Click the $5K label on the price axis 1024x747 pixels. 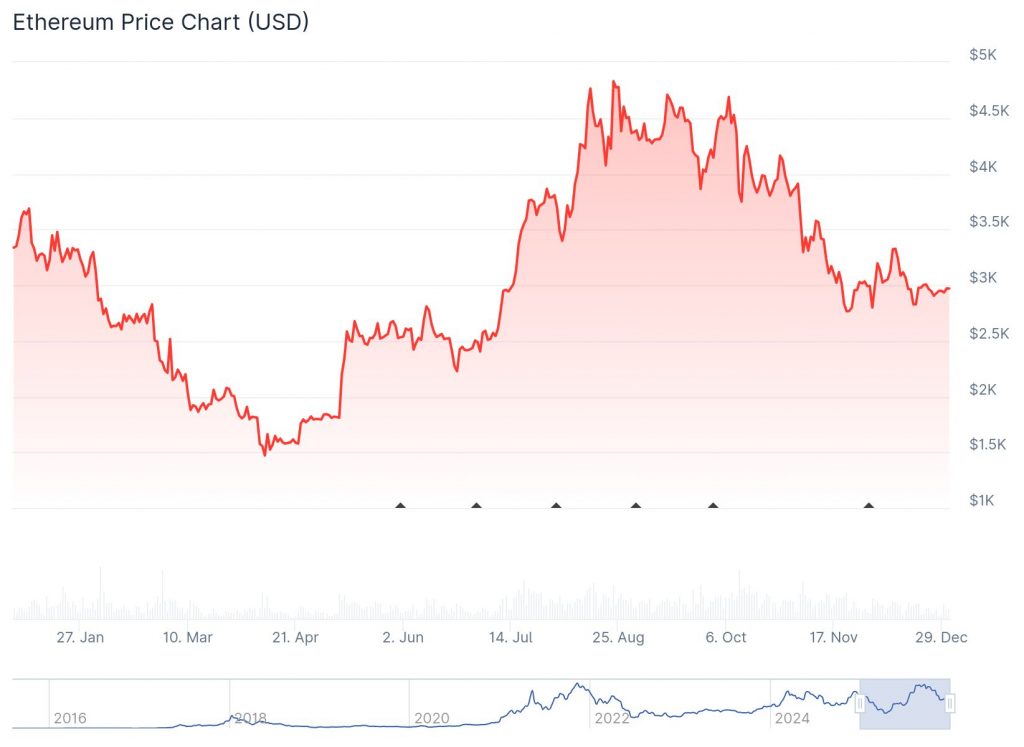pos(983,55)
